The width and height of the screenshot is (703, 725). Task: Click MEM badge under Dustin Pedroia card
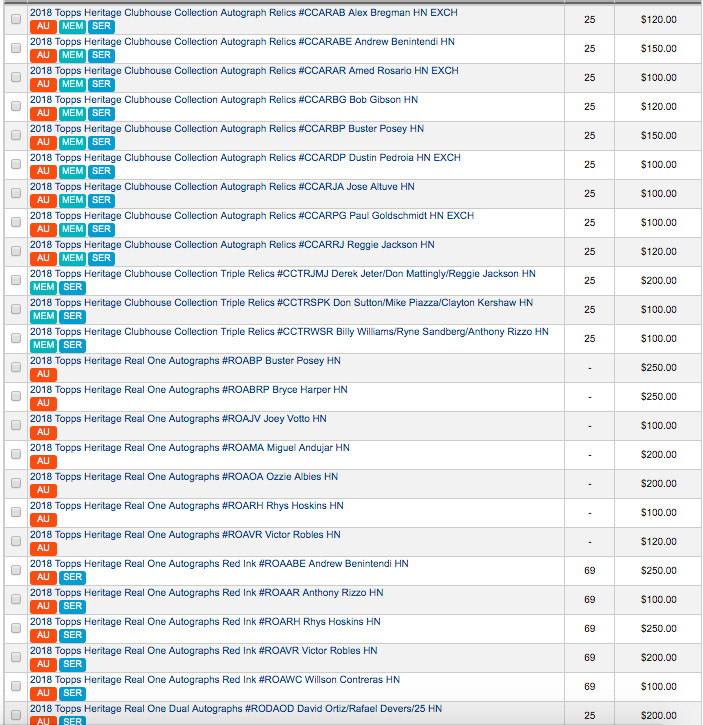point(72,172)
